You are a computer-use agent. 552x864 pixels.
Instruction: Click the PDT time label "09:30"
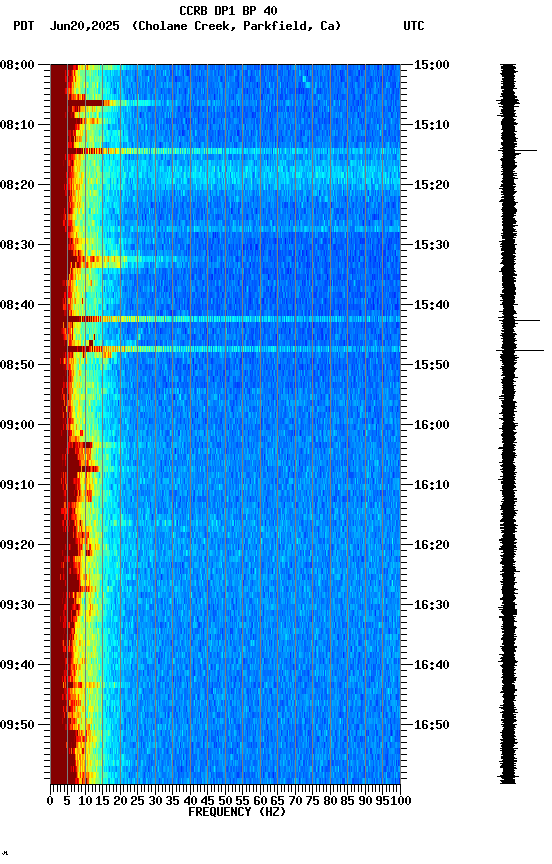tap(17, 606)
